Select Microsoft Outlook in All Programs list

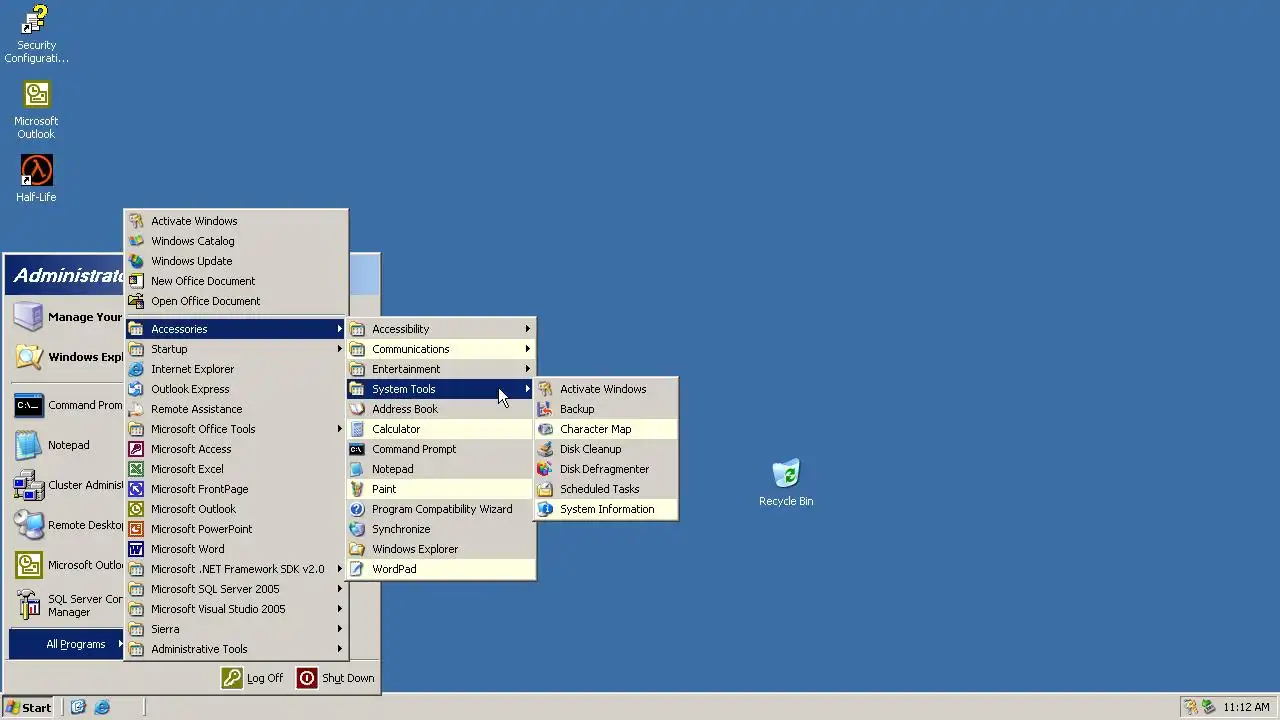pos(236,509)
